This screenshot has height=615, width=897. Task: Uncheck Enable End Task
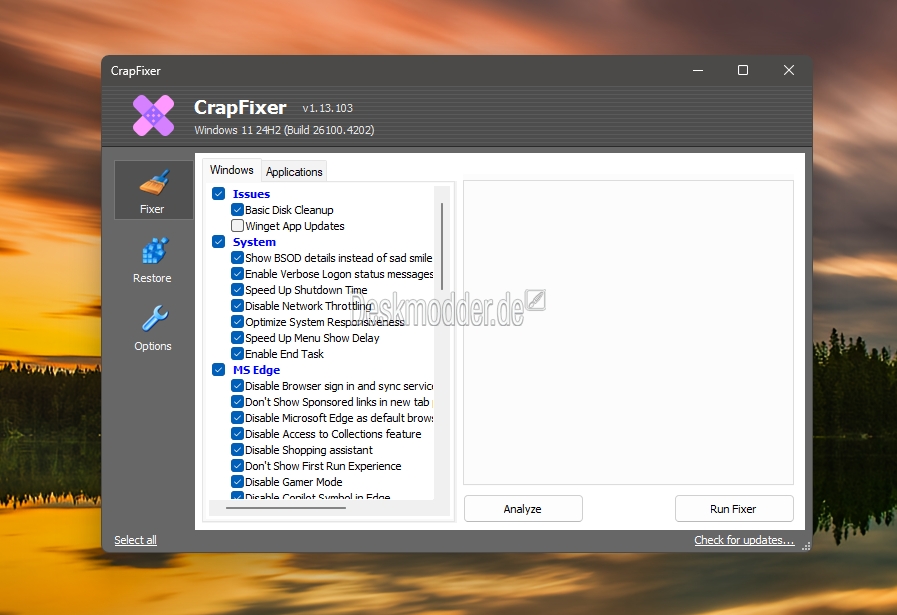pos(237,354)
